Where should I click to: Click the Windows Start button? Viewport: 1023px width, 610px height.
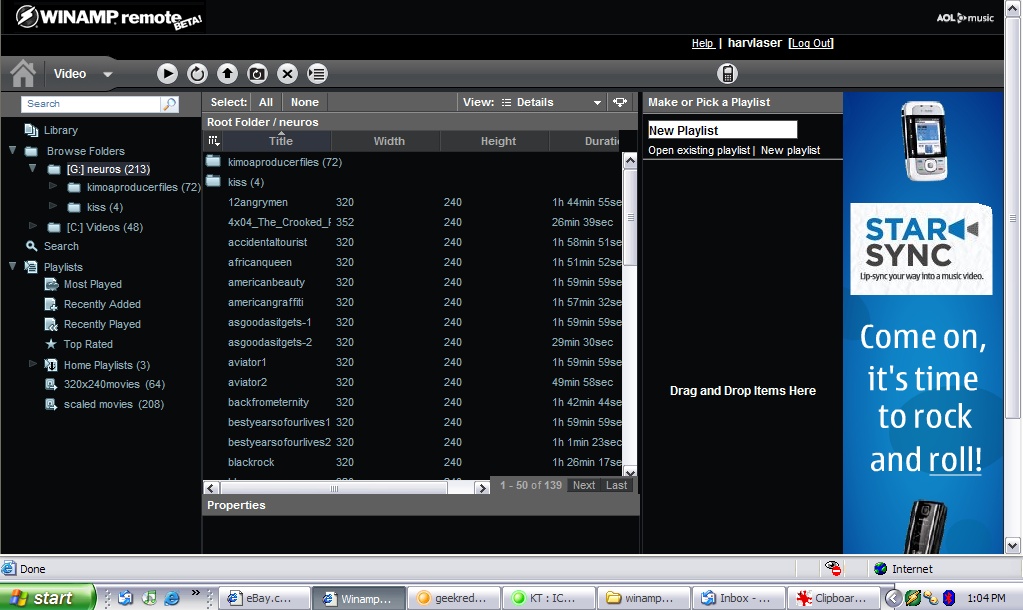tap(47, 598)
